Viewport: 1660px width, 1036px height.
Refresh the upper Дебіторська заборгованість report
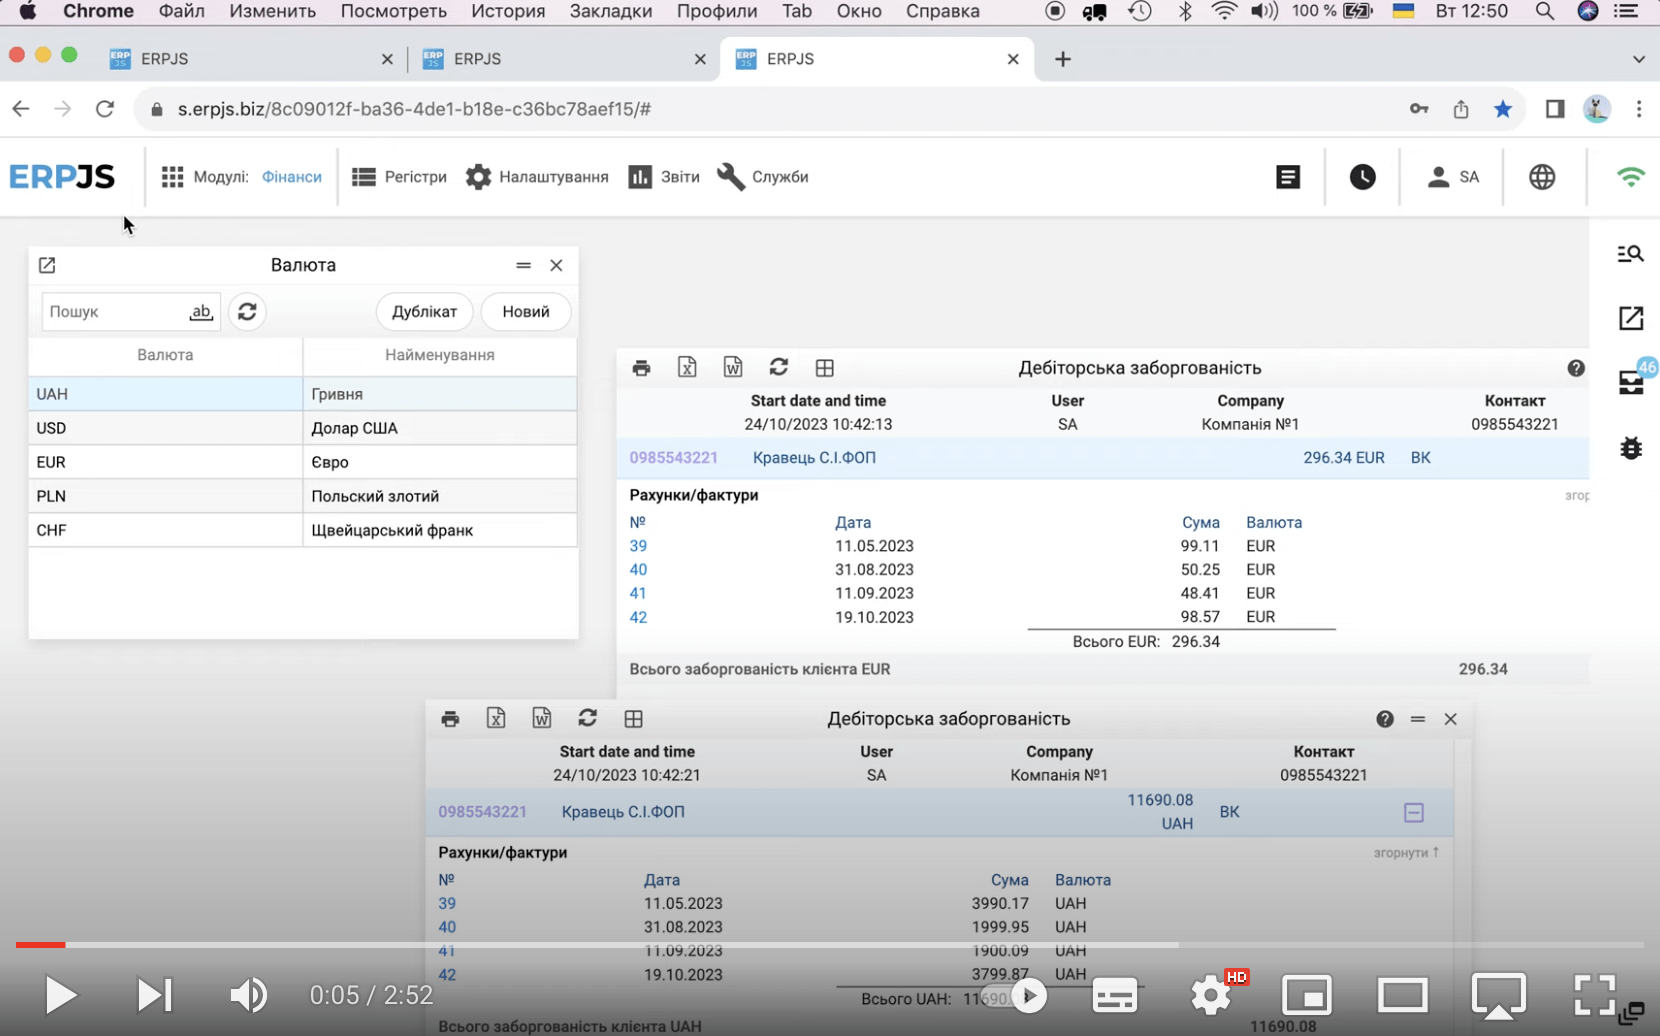click(x=779, y=367)
